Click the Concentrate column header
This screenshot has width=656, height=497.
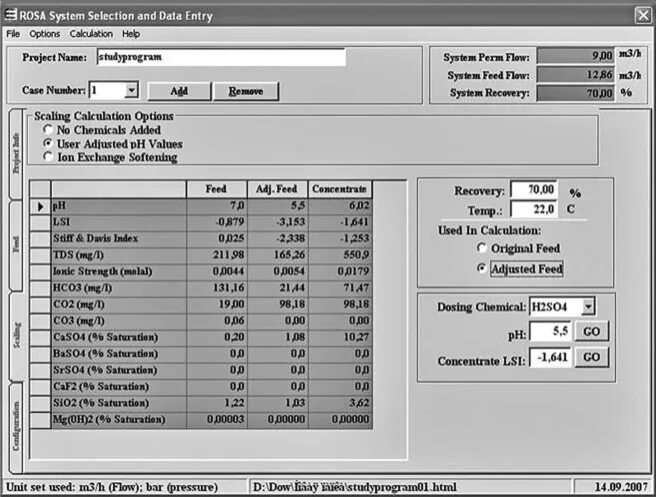(x=340, y=189)
